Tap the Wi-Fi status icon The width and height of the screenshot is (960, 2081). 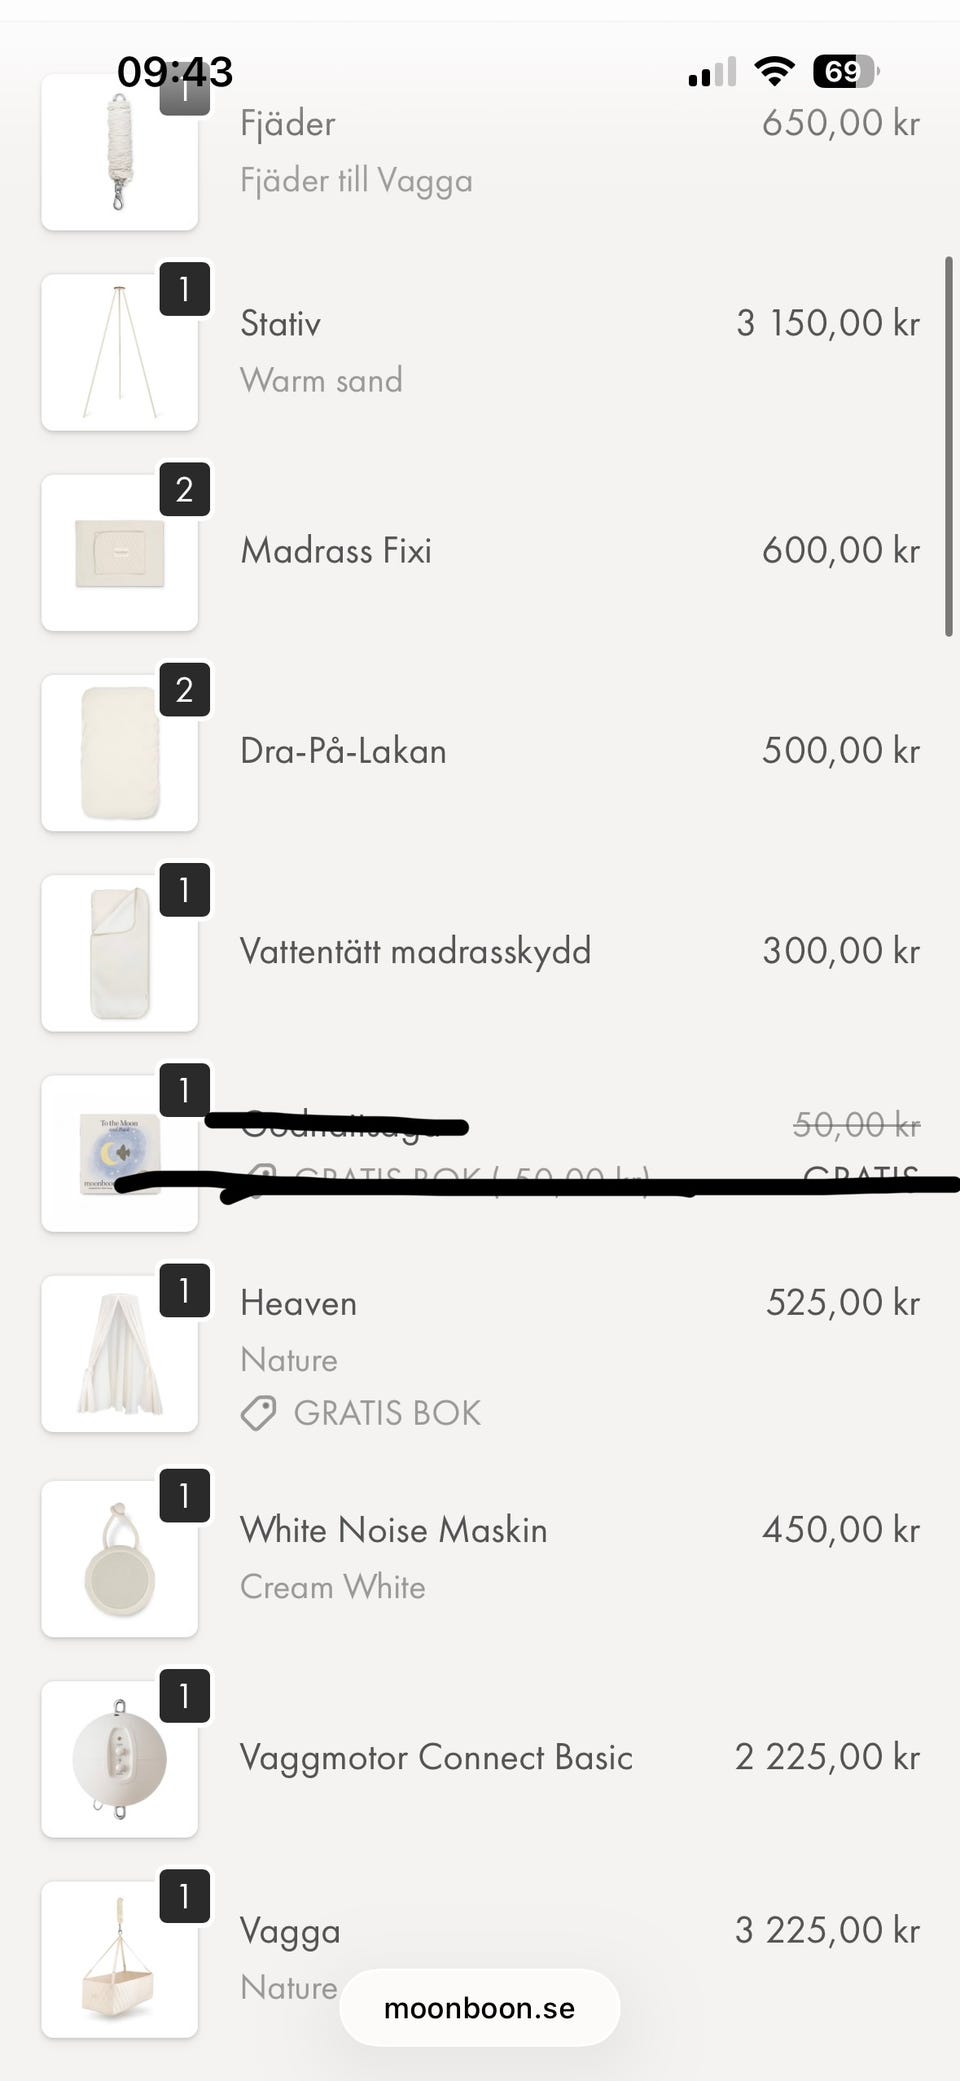click(774, 71)
